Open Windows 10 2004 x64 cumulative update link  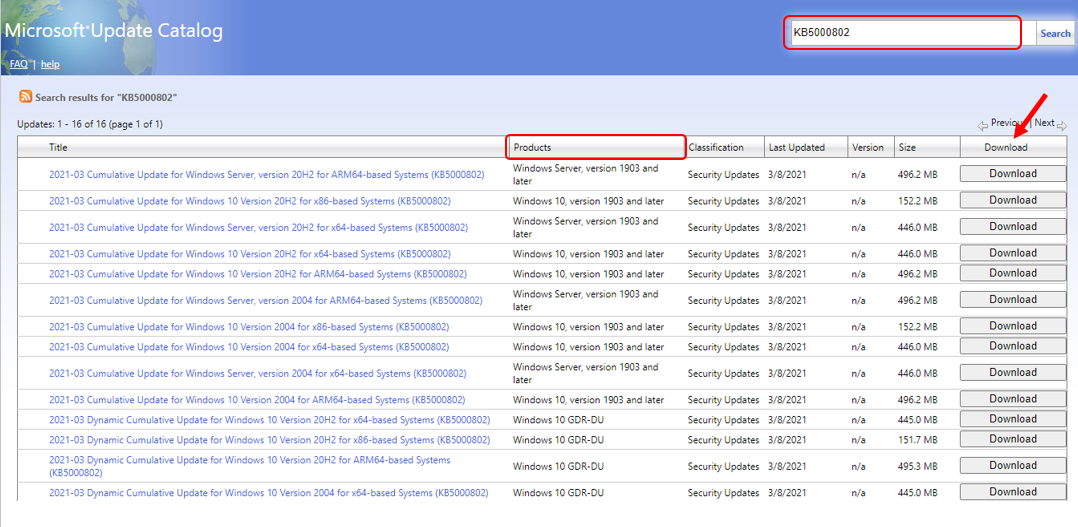[249, 346]
